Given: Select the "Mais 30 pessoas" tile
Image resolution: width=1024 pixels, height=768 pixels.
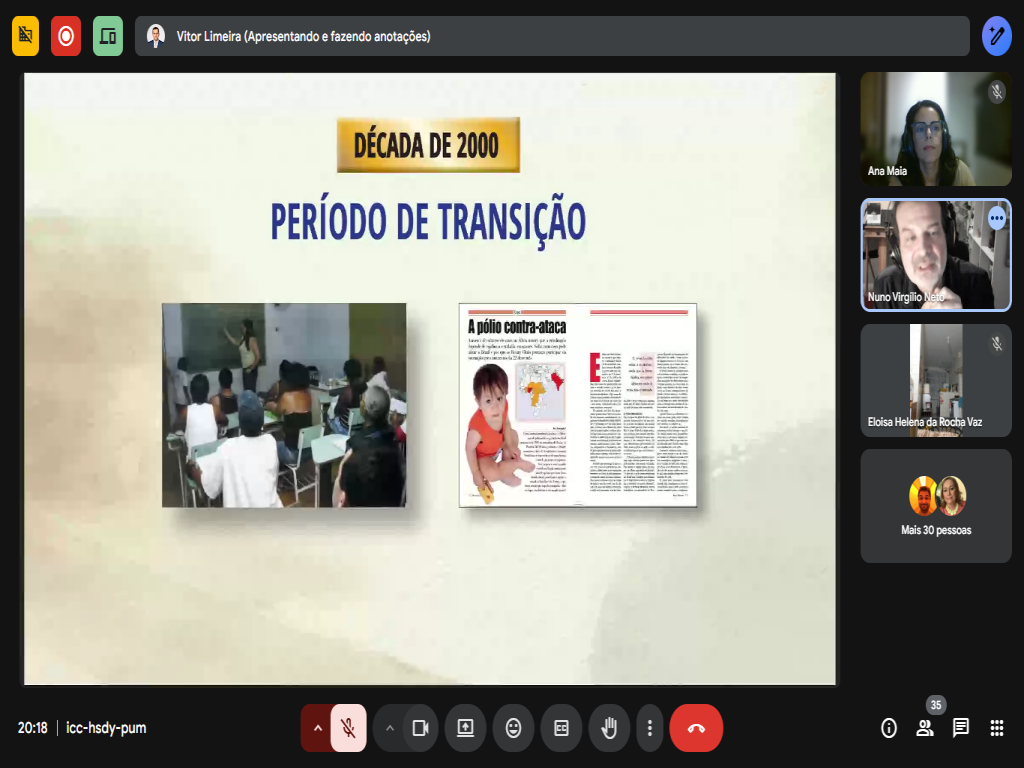Looking at the screenshot, I should click(936, 505).
